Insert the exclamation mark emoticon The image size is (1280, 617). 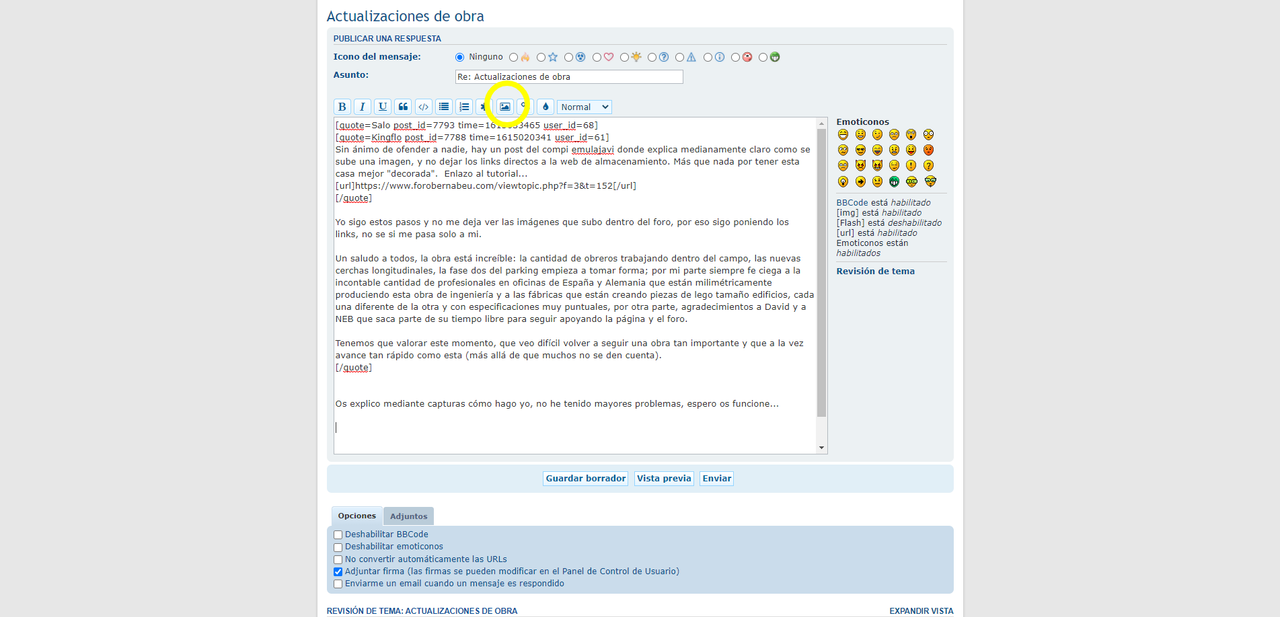coord(911,165)
